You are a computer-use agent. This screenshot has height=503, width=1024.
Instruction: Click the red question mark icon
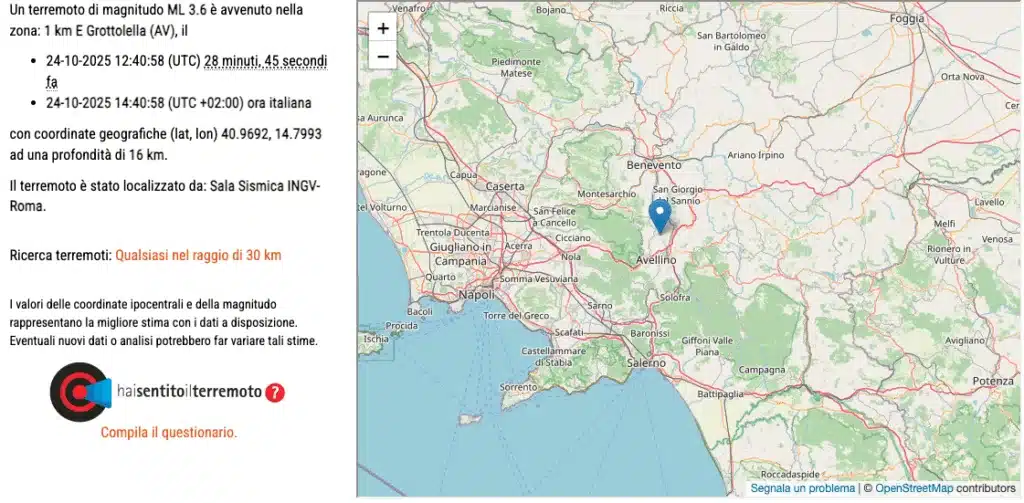275,393
